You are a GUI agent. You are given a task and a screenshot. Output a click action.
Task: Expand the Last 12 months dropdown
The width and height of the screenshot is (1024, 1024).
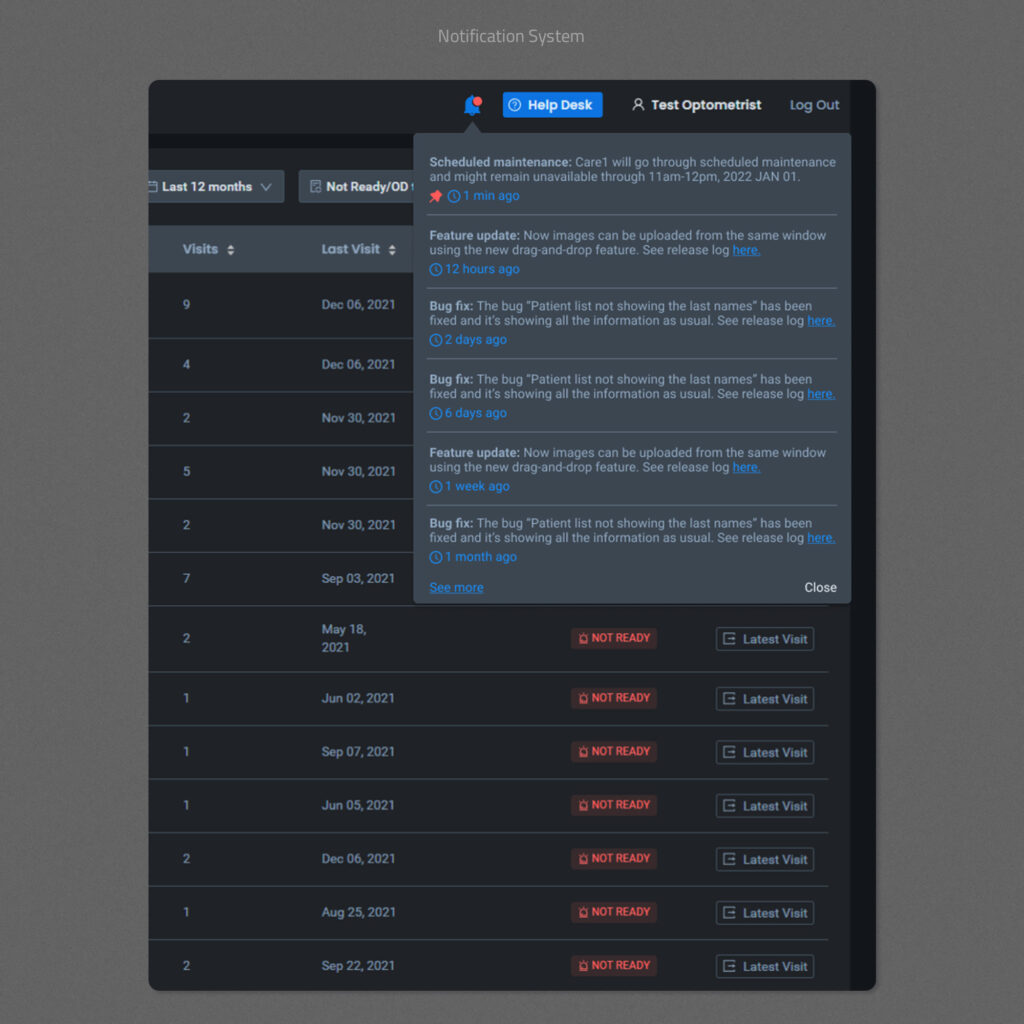[215, 187]
